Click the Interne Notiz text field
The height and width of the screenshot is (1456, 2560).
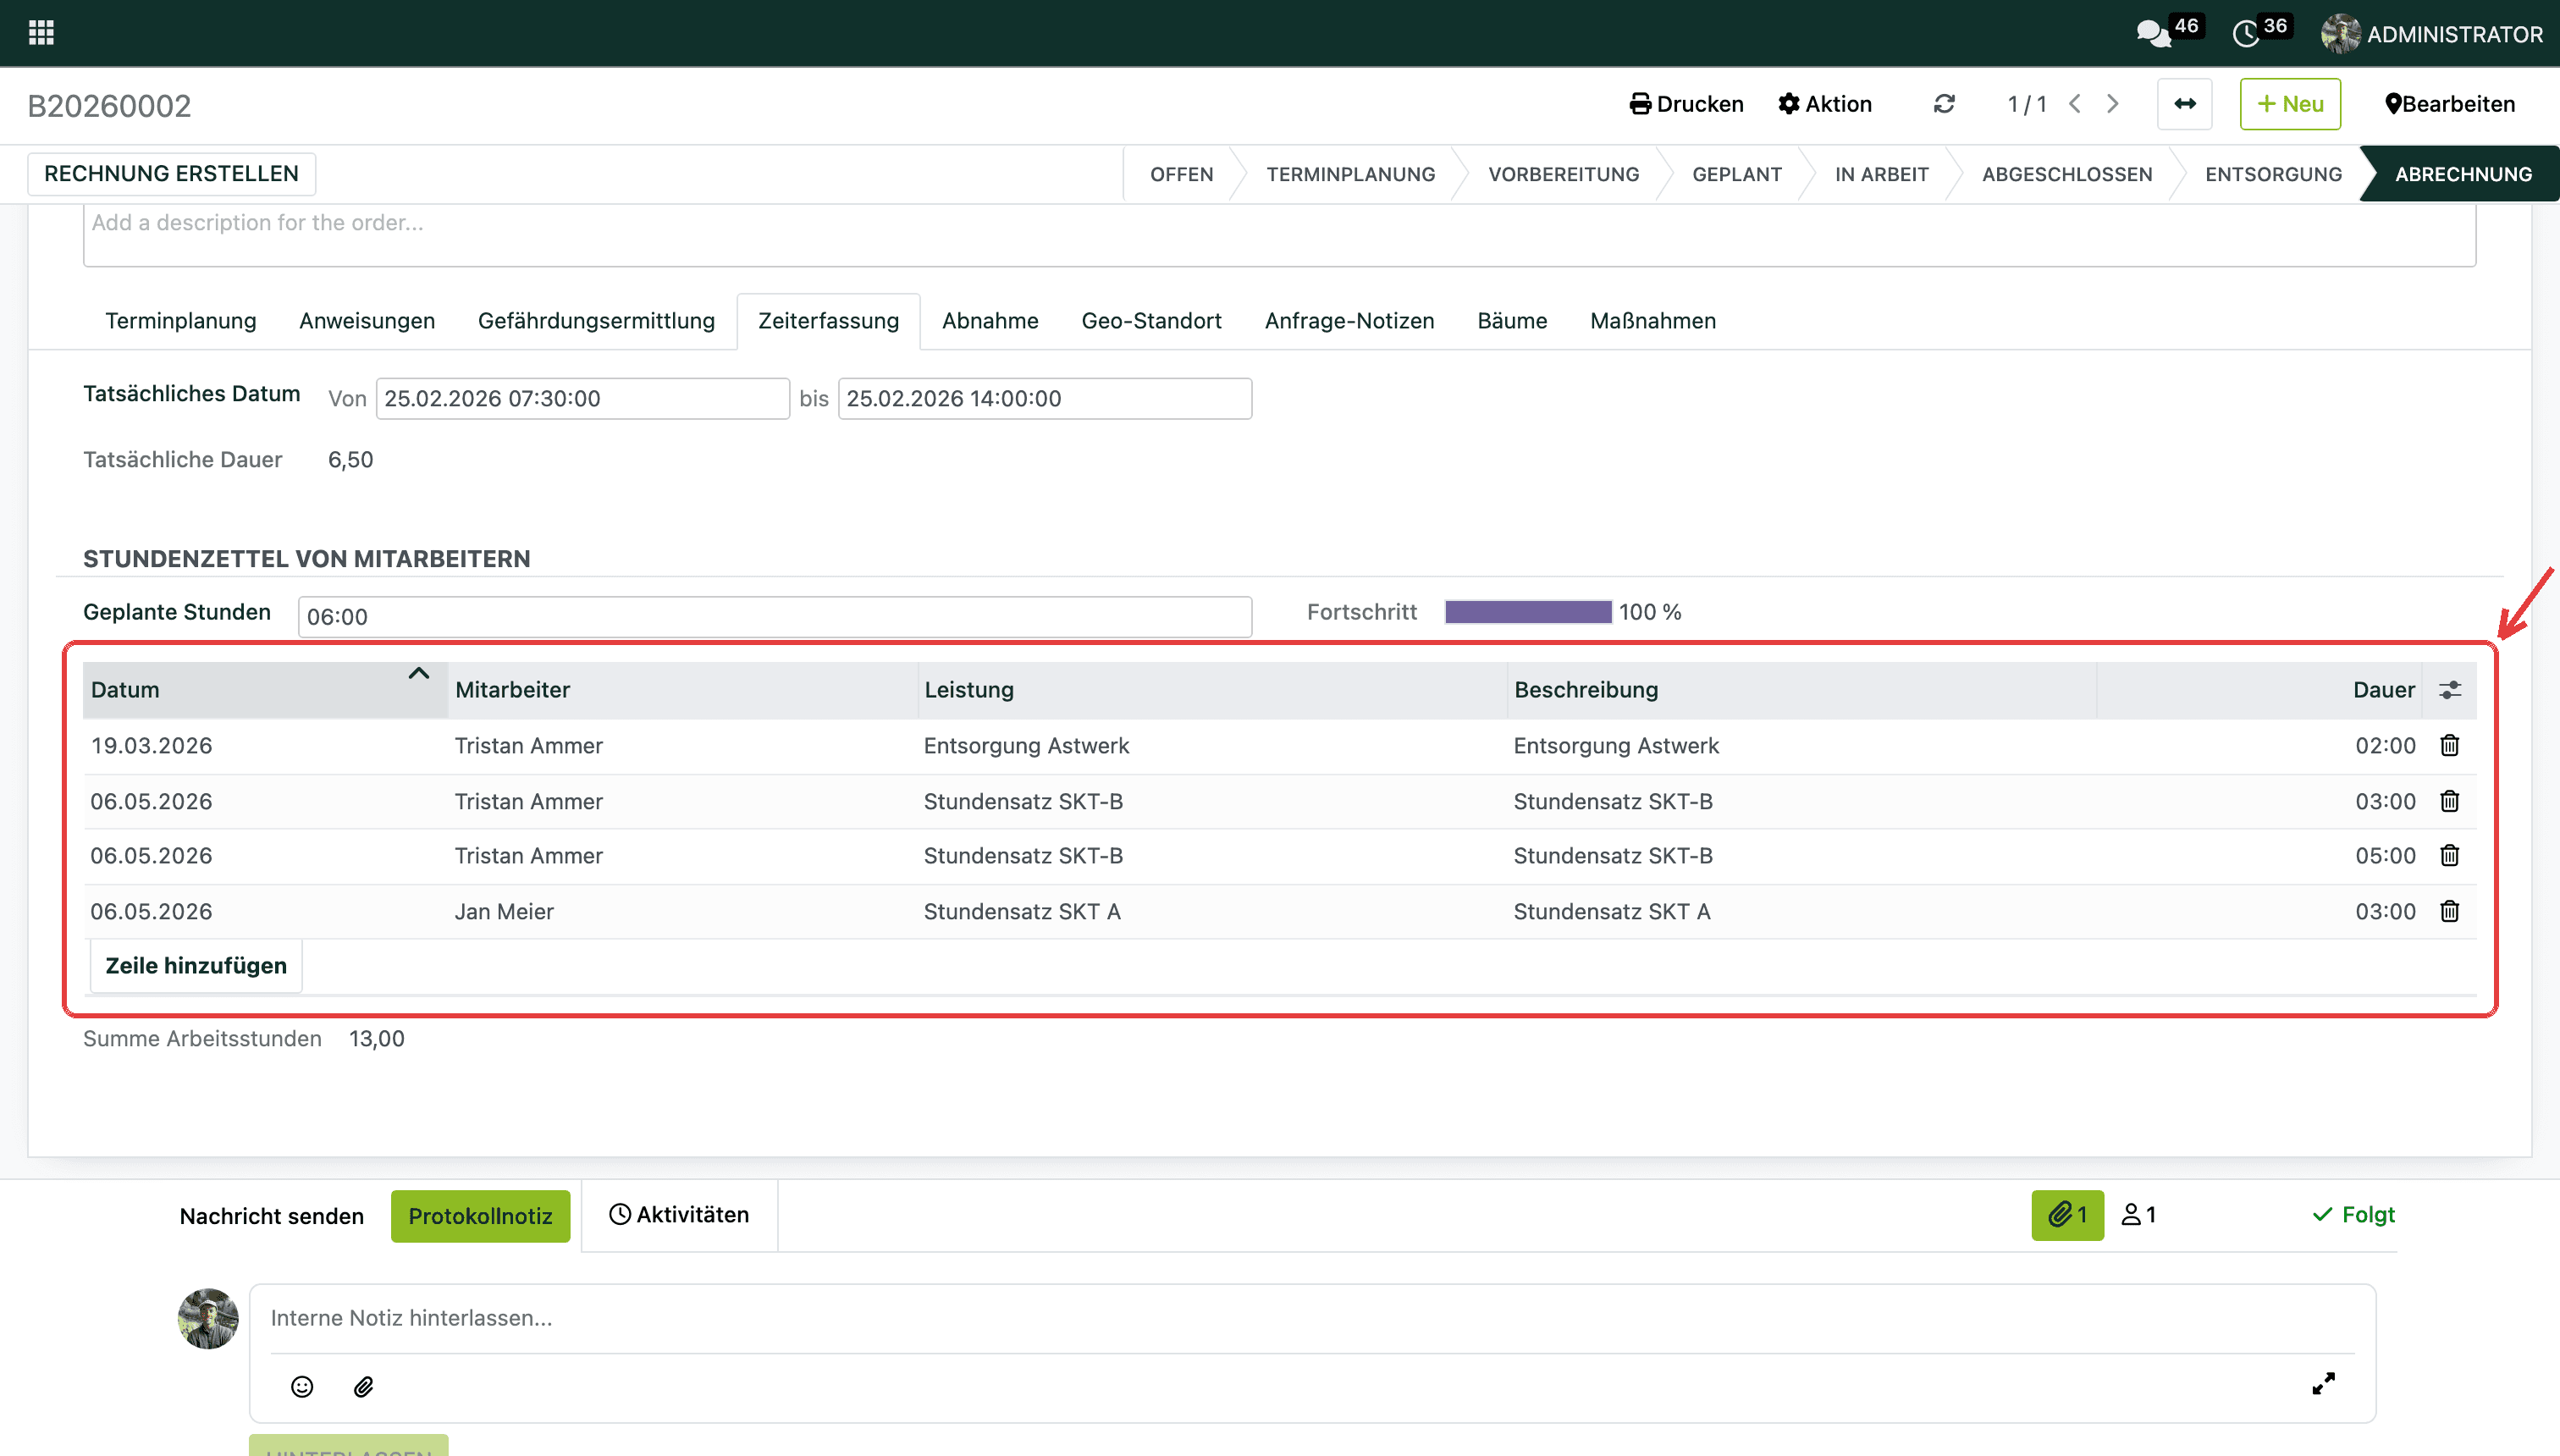(1312, 1319)
